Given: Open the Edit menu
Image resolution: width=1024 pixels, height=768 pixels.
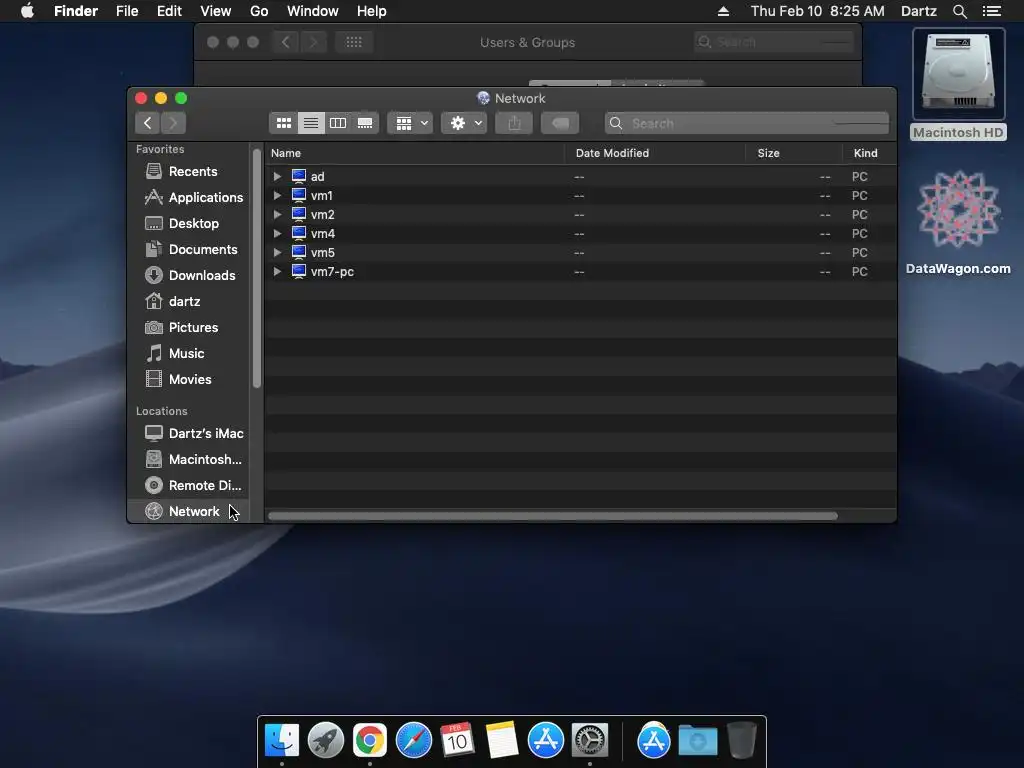Looking at the screenshot, I should pos(169,11).
